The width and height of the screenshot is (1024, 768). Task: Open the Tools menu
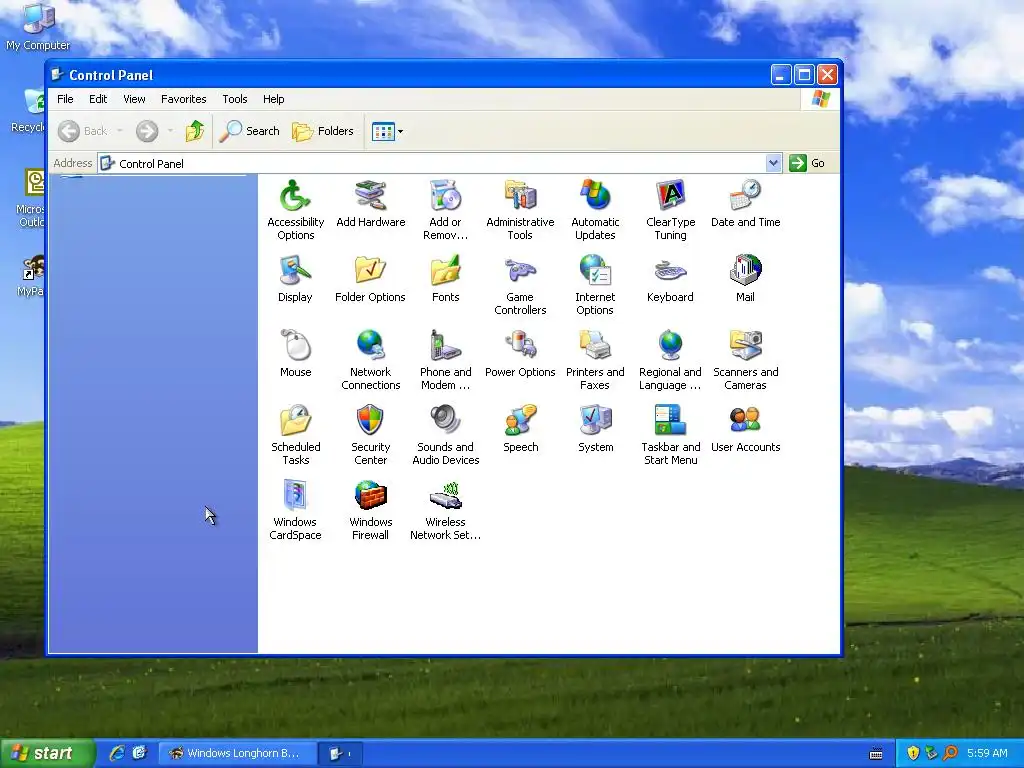click(234, 99)
